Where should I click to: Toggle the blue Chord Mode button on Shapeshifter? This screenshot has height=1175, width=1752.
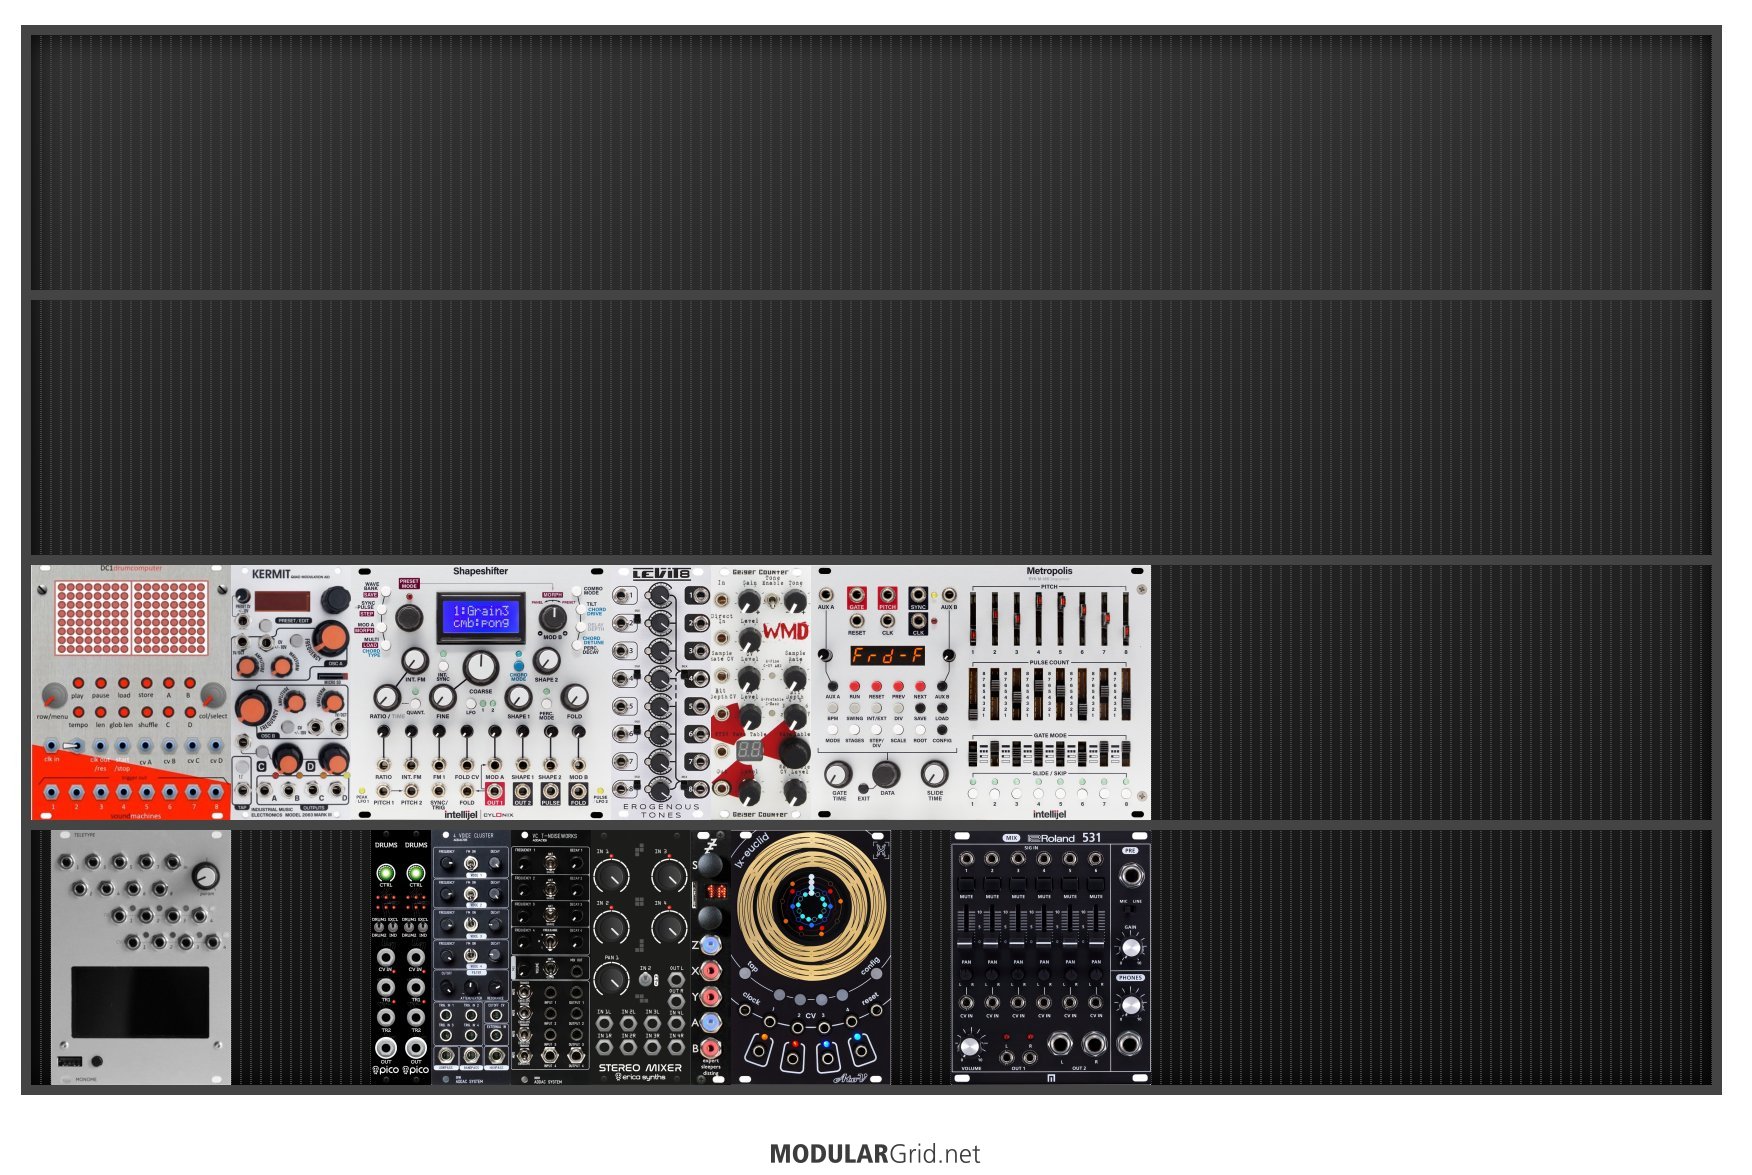tap(518, 665)
